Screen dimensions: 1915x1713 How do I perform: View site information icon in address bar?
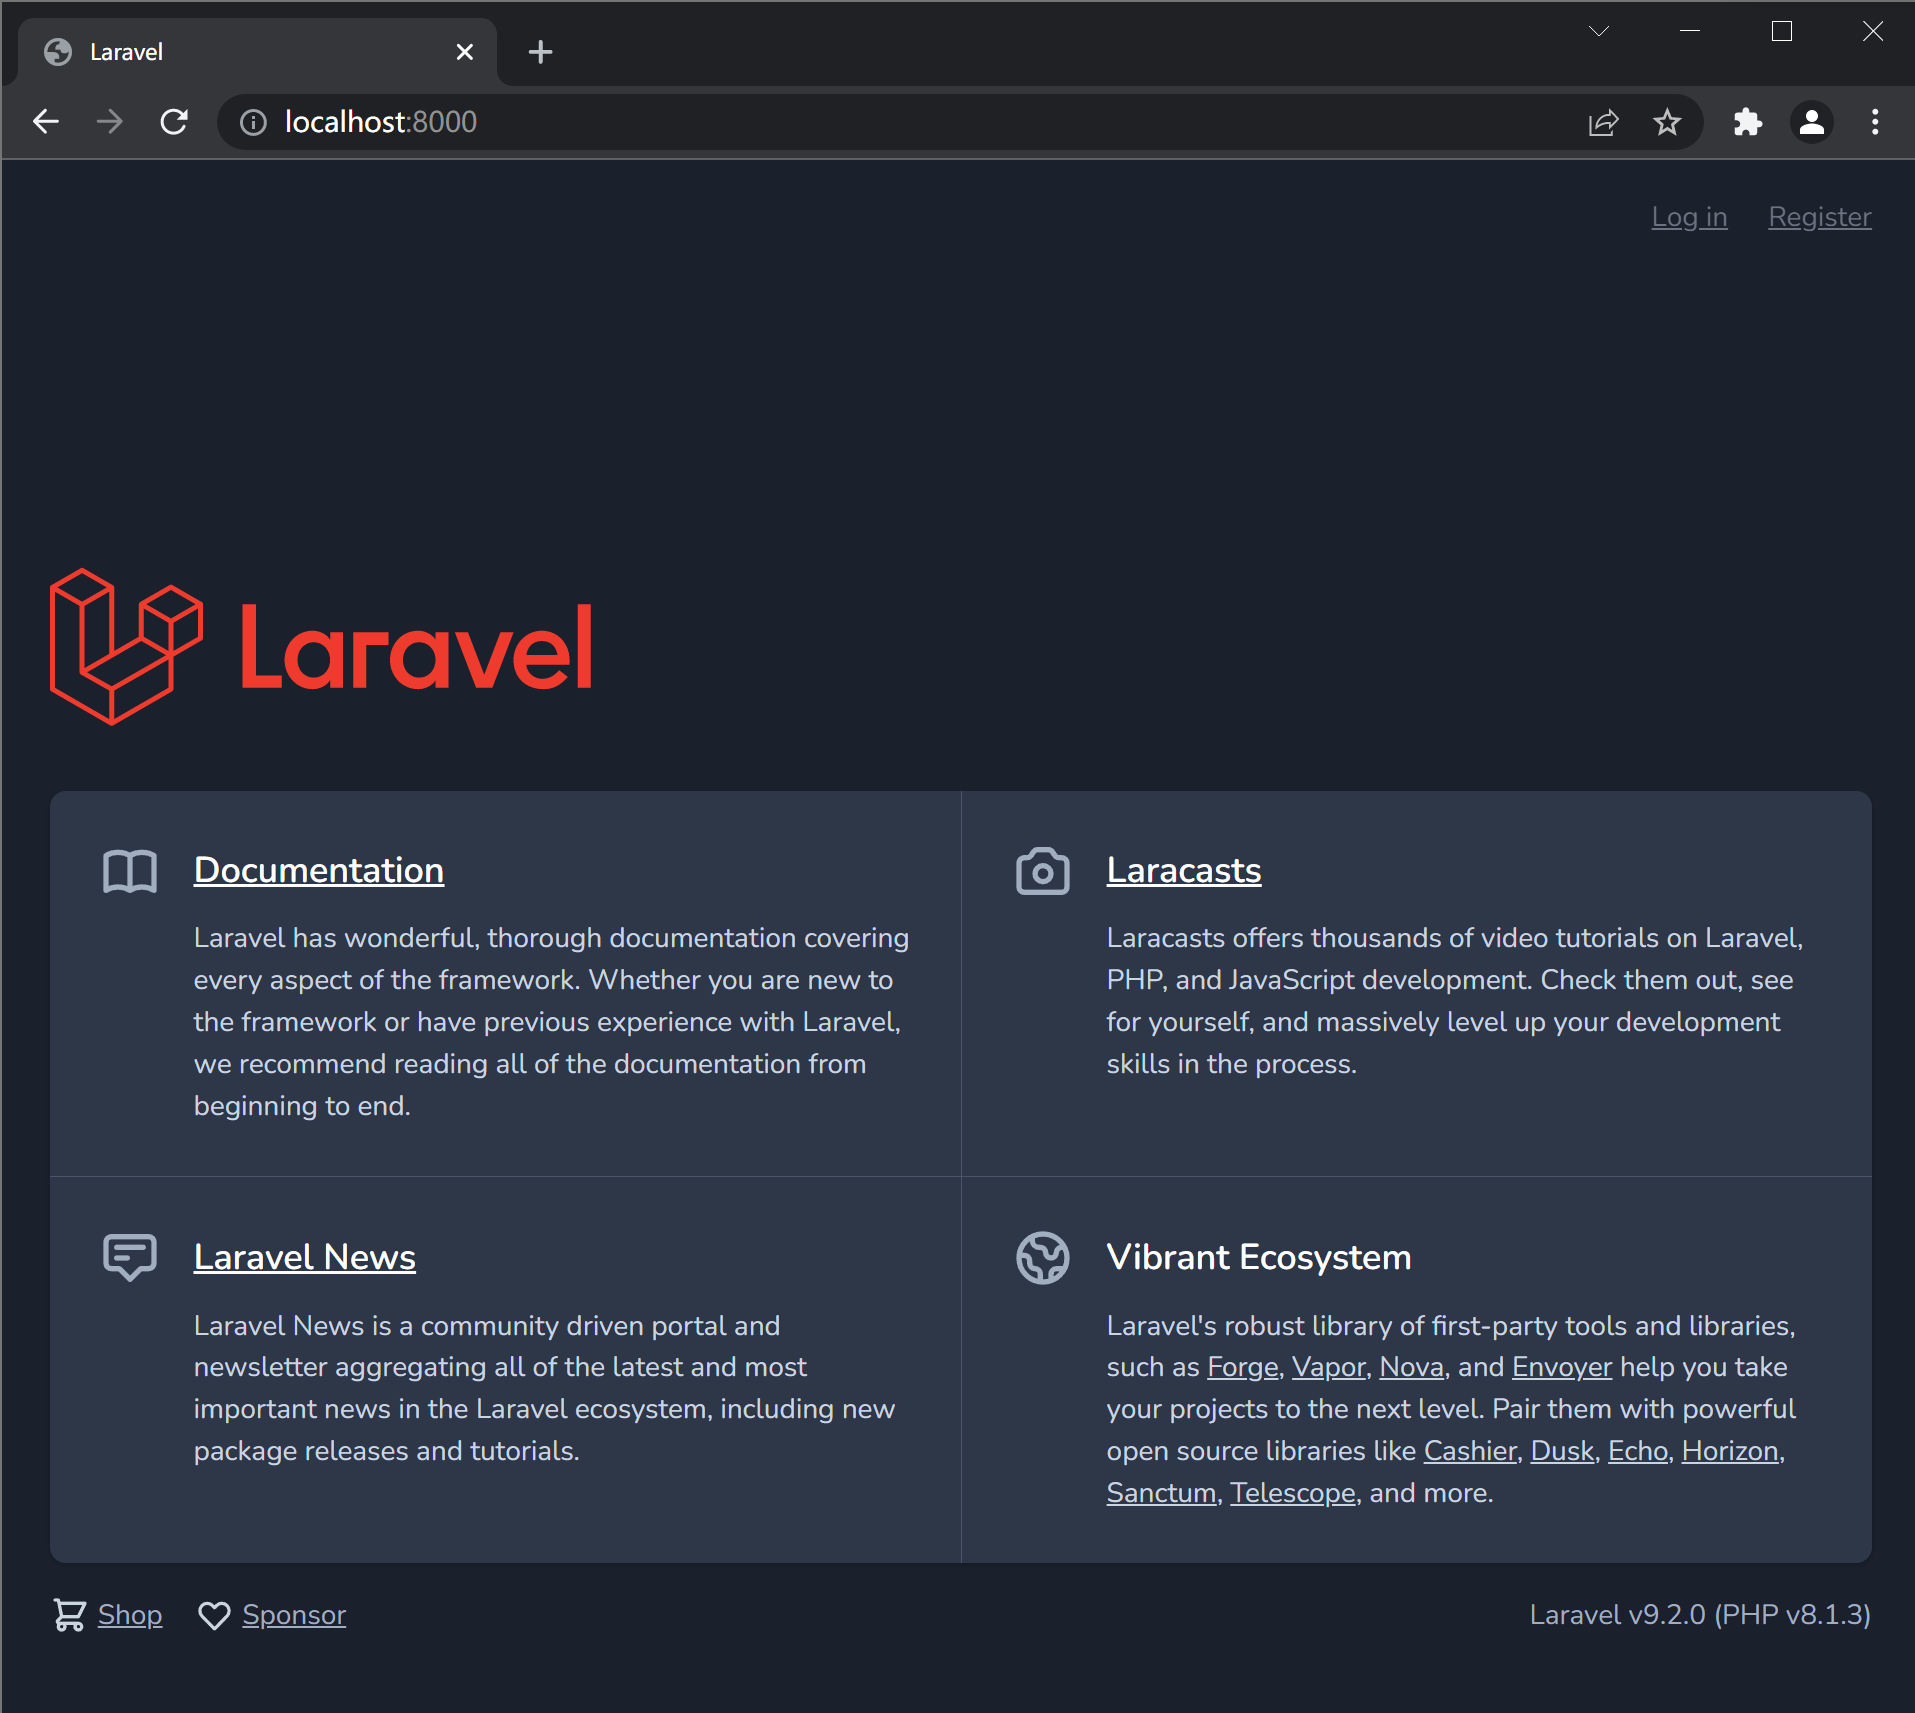253,122
